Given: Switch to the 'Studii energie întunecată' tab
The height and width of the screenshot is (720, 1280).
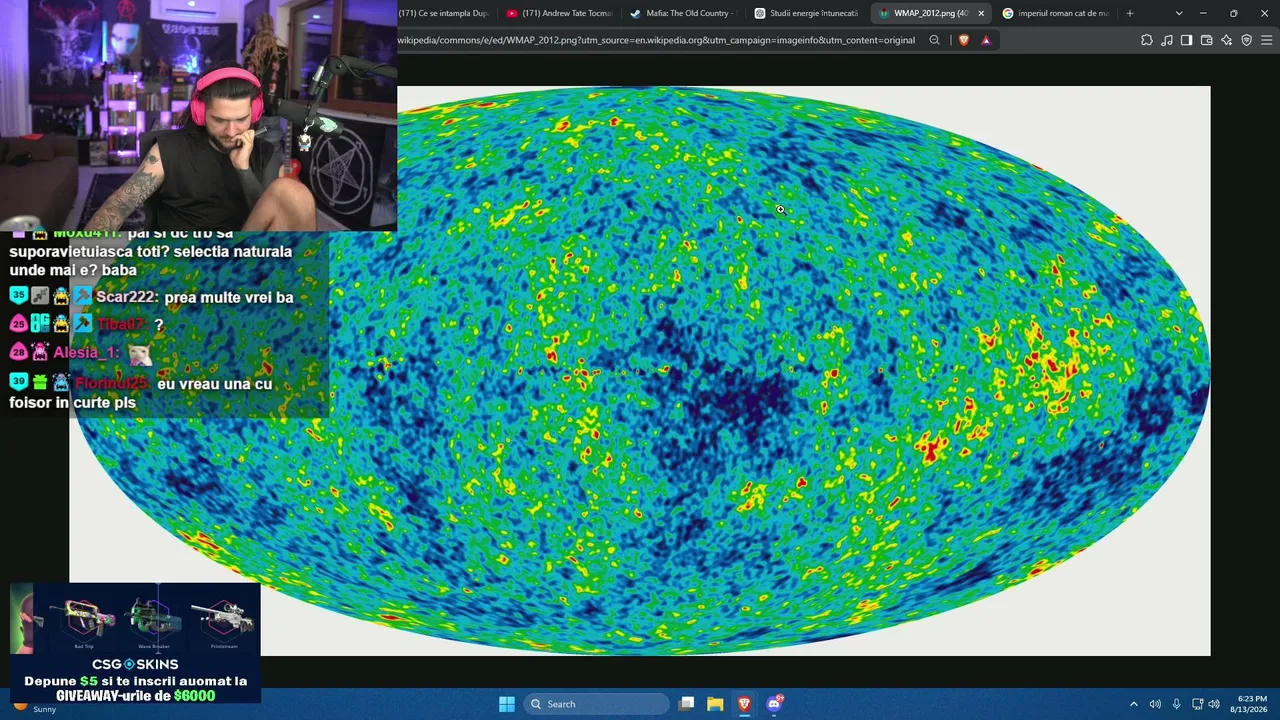Looking at the screenshot, I should pyautogui.click(x=808, y=13).
